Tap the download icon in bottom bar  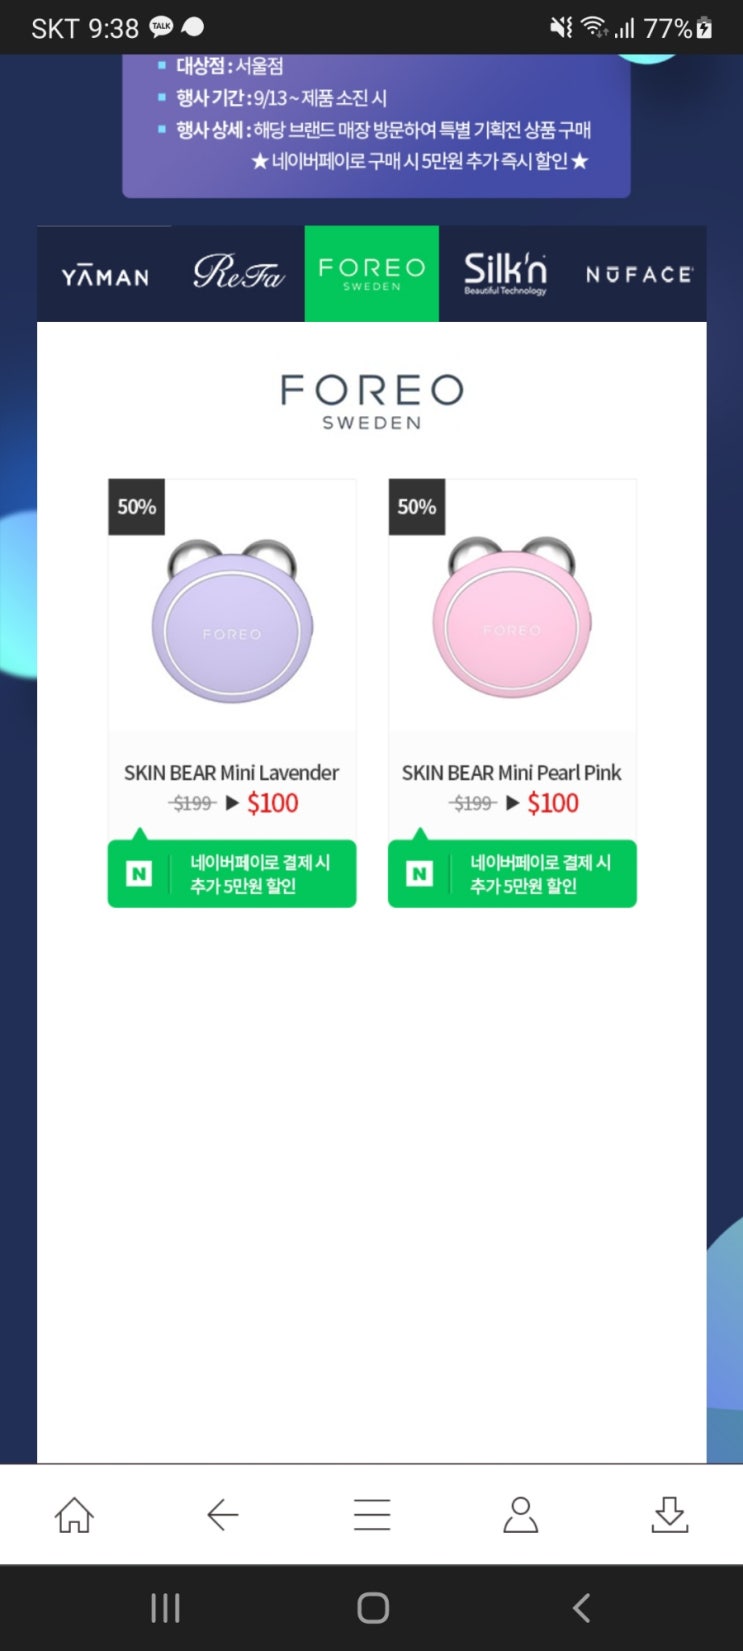tap(669, 1514)
